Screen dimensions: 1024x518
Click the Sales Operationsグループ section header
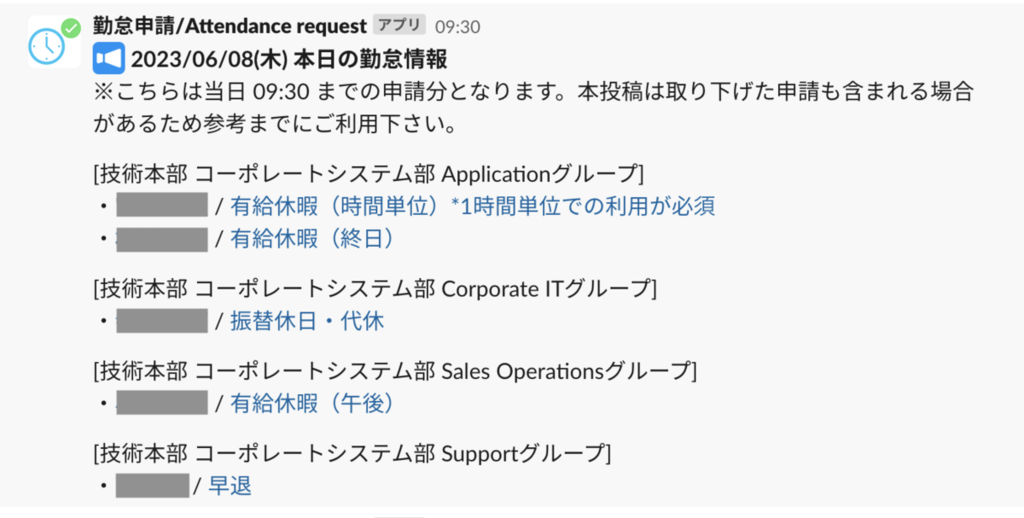coord(395,370)
